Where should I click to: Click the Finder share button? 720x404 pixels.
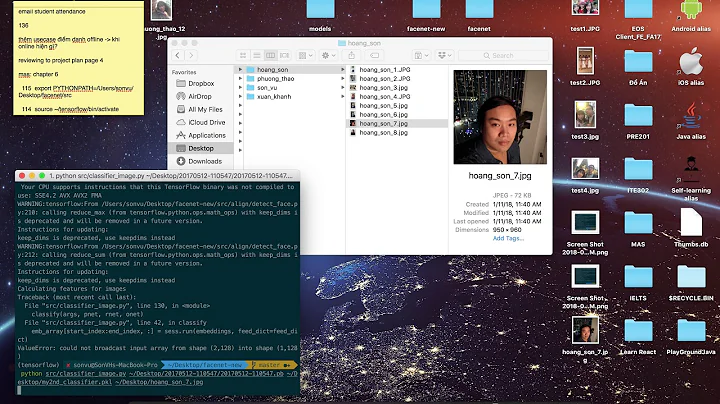[352, 56]
